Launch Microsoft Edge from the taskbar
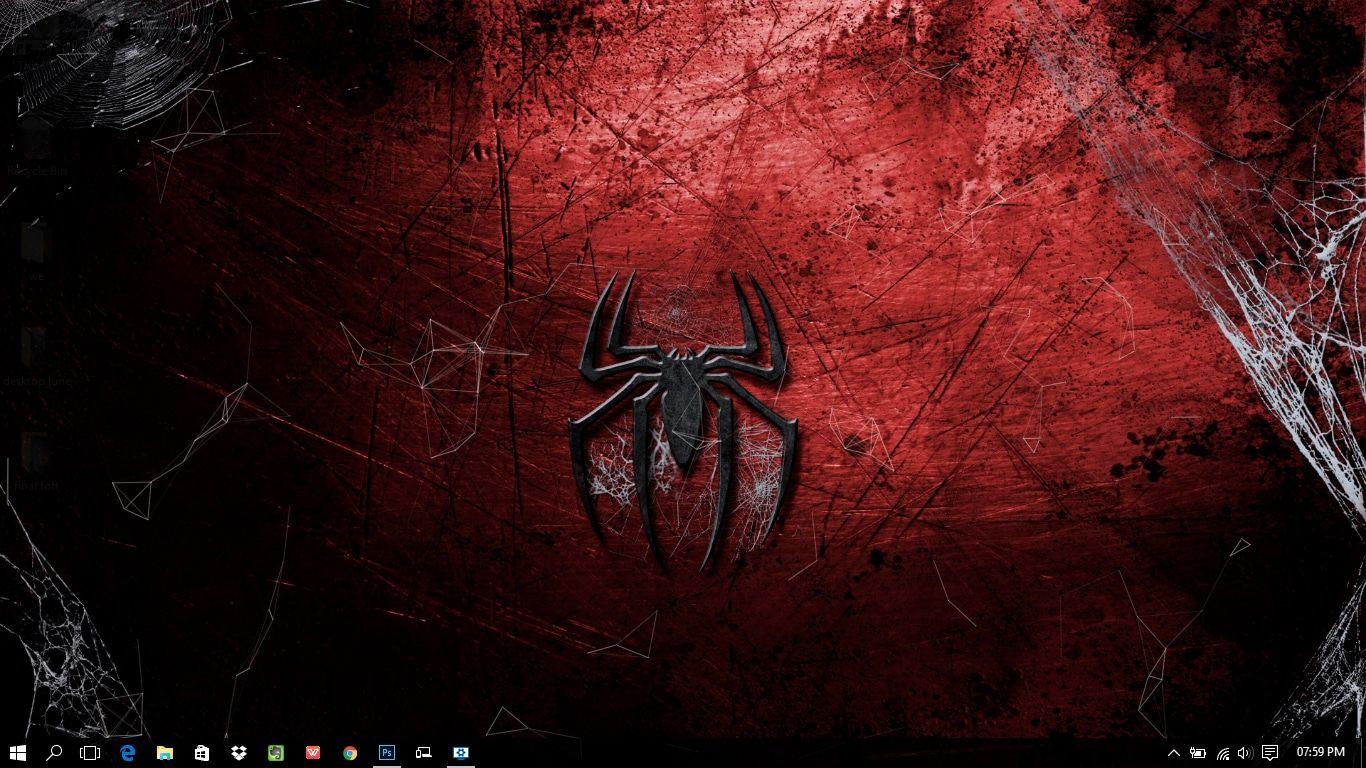This screenshot has height=768, width=1366. tap(127, 752)
